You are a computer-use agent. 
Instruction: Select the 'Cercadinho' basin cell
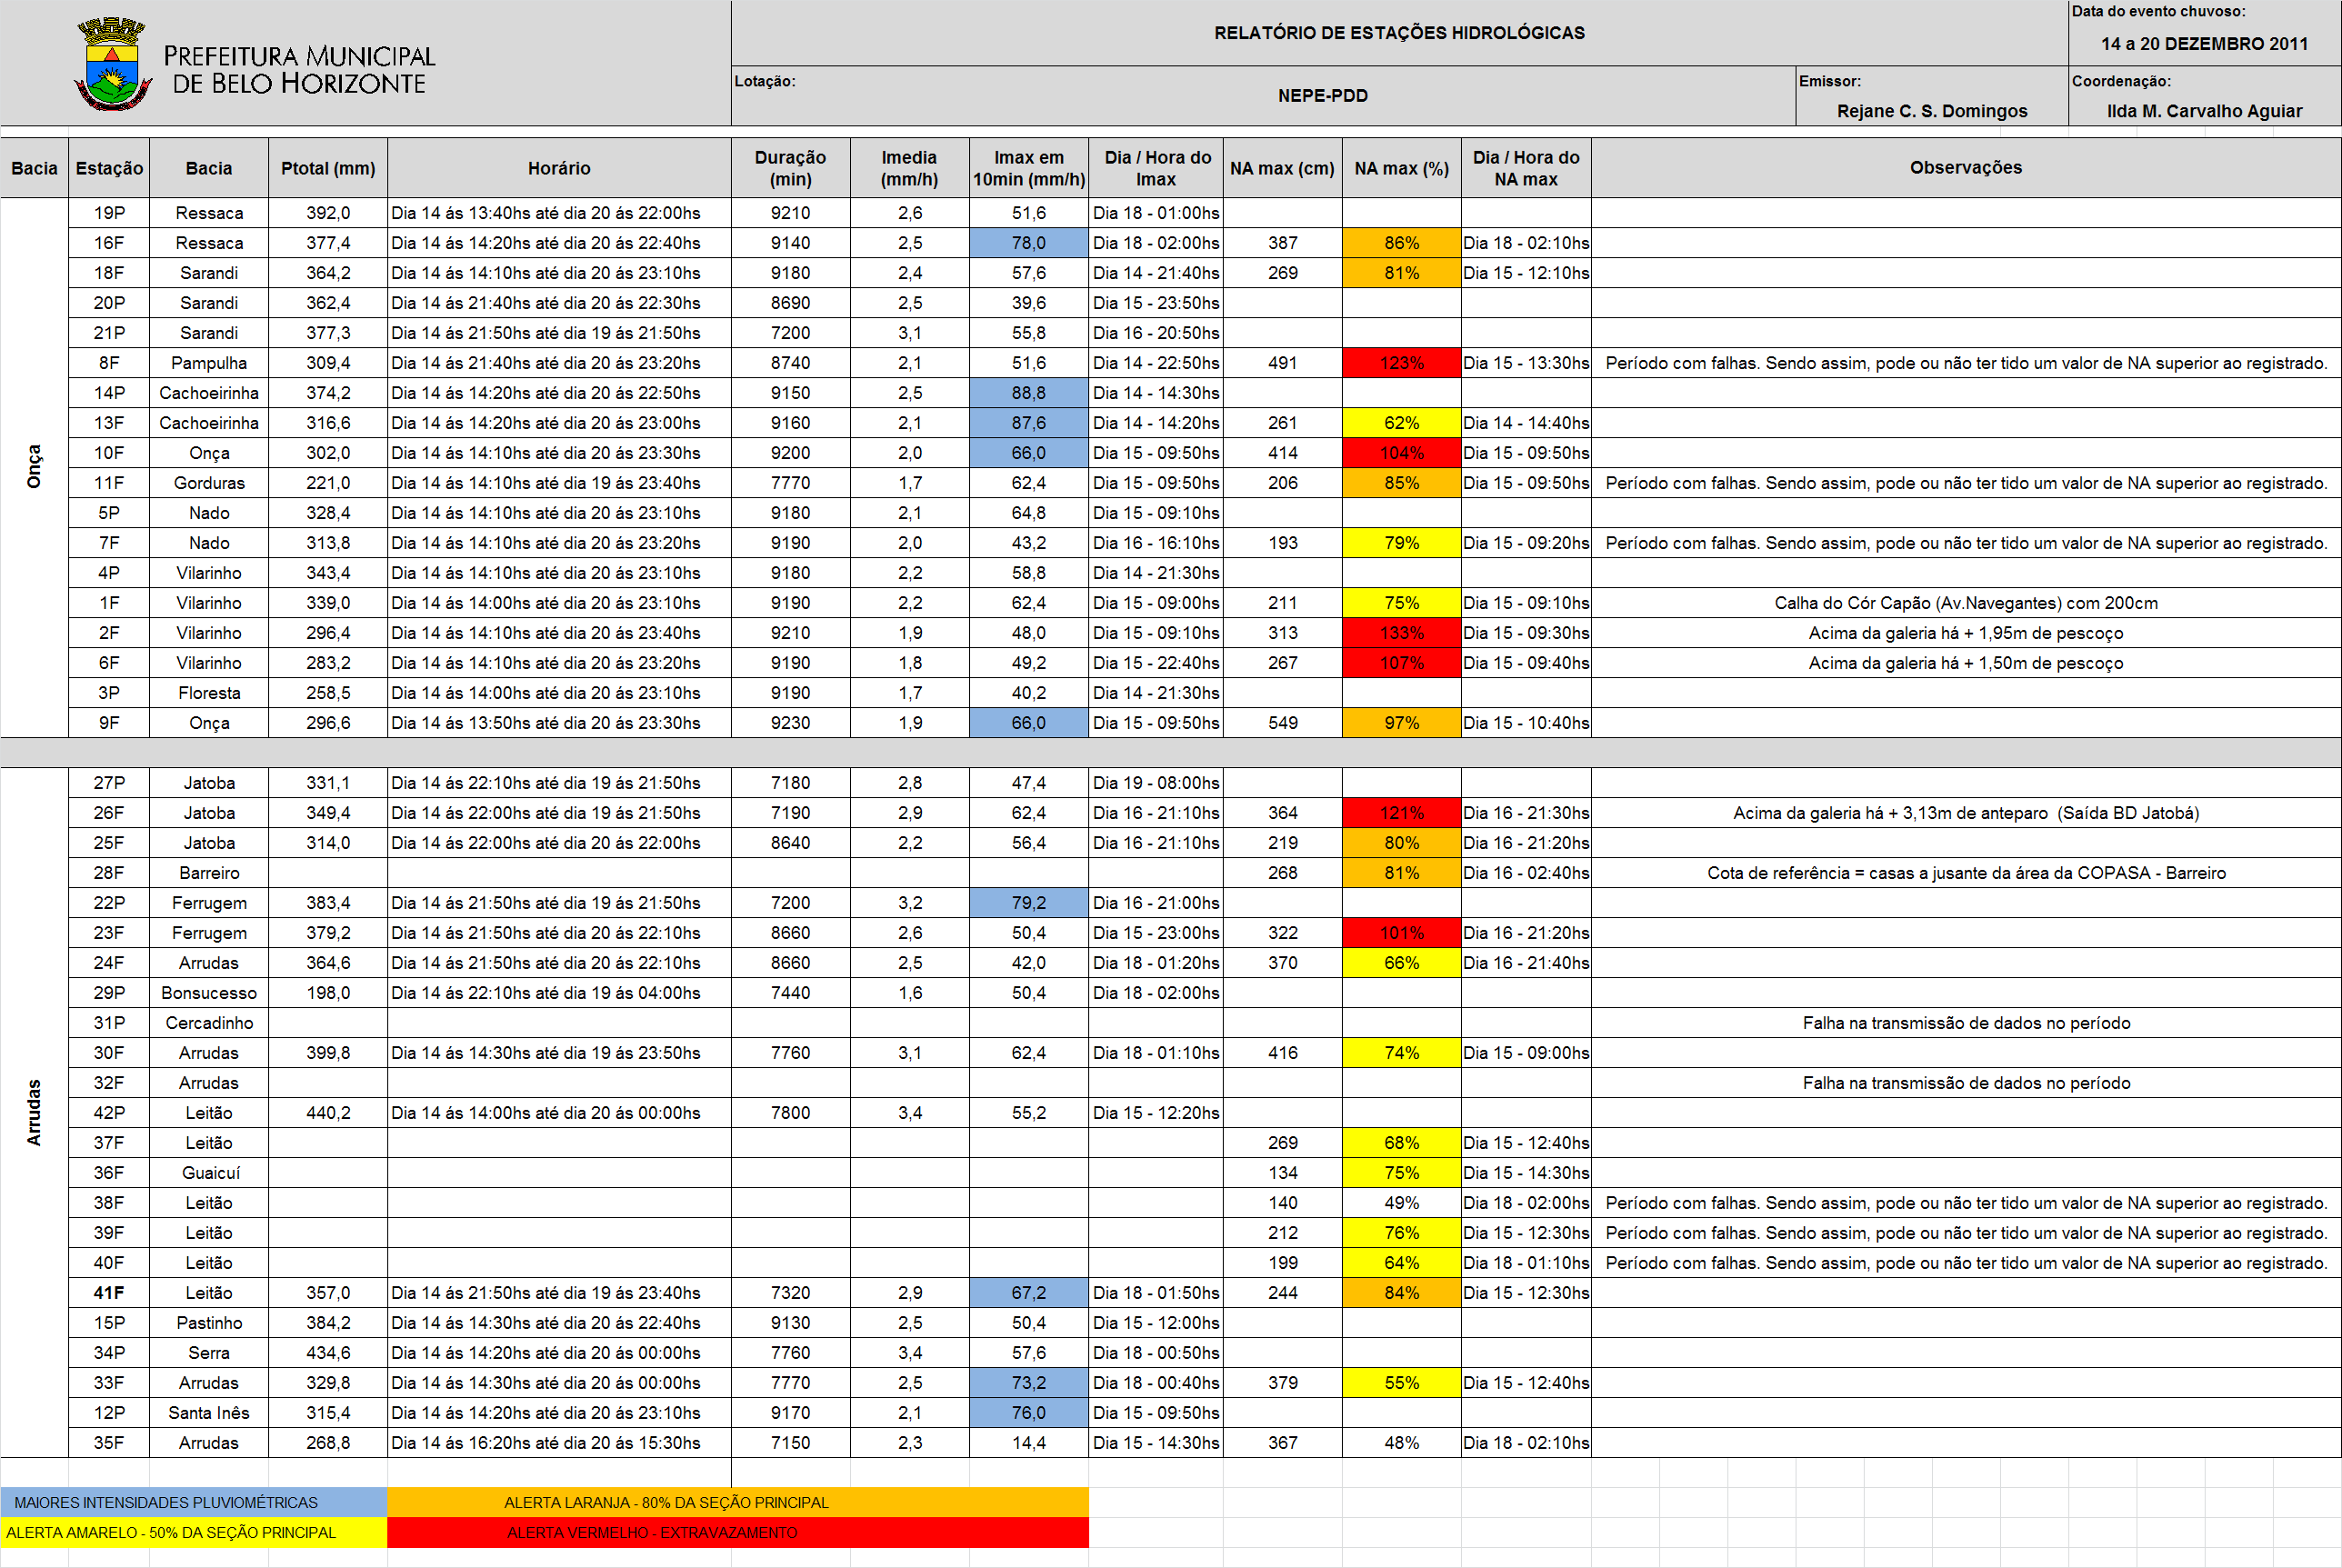[x=209, y=1023]
